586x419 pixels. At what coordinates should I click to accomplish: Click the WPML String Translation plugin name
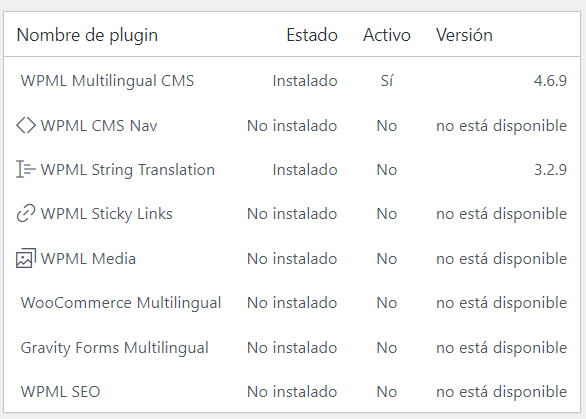[x=128, y=170]
